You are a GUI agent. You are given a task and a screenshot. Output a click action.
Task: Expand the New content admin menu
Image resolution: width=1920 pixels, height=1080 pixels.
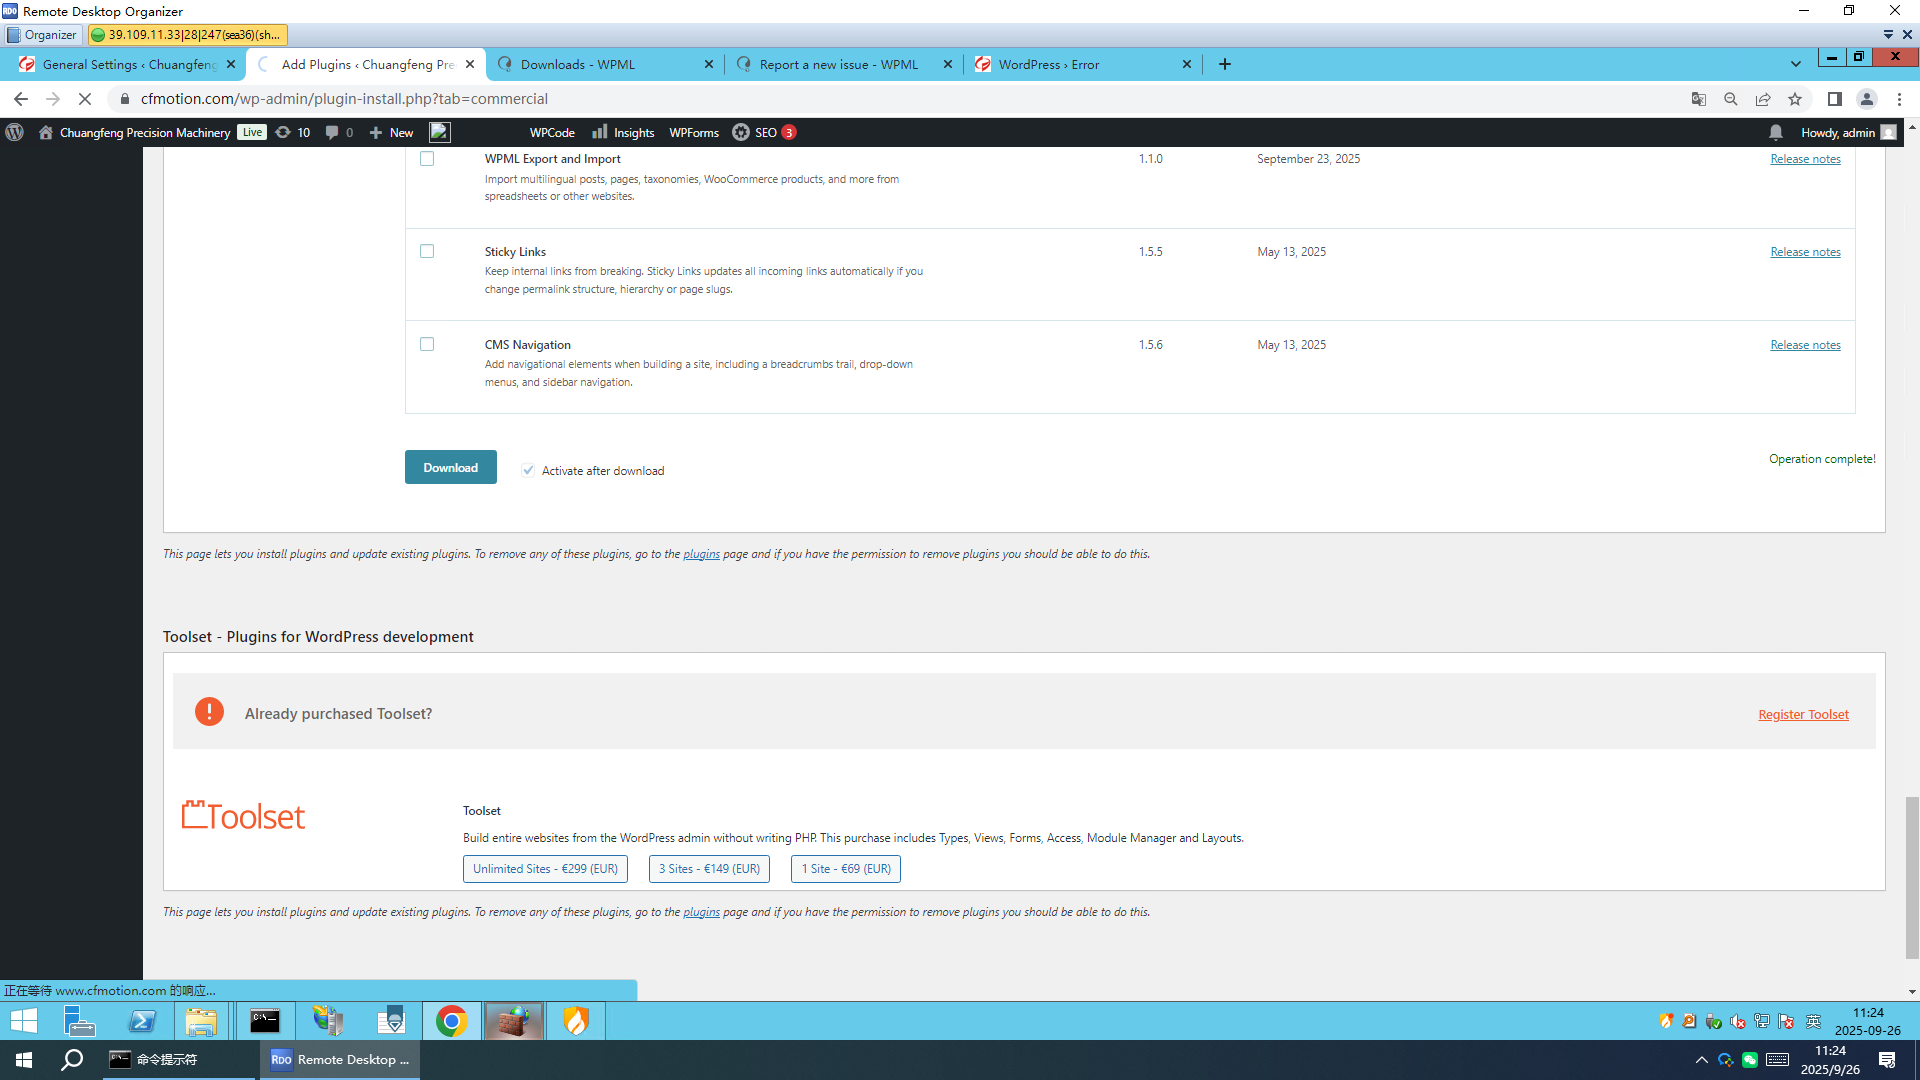pyautogui.click(x=391, y=132)
